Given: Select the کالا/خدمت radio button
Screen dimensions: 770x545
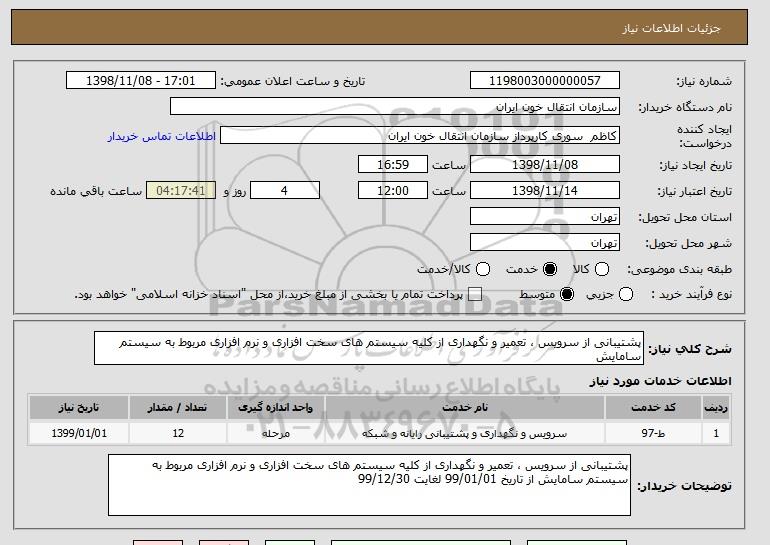Looking at the screenshot, I should [483, 269].
